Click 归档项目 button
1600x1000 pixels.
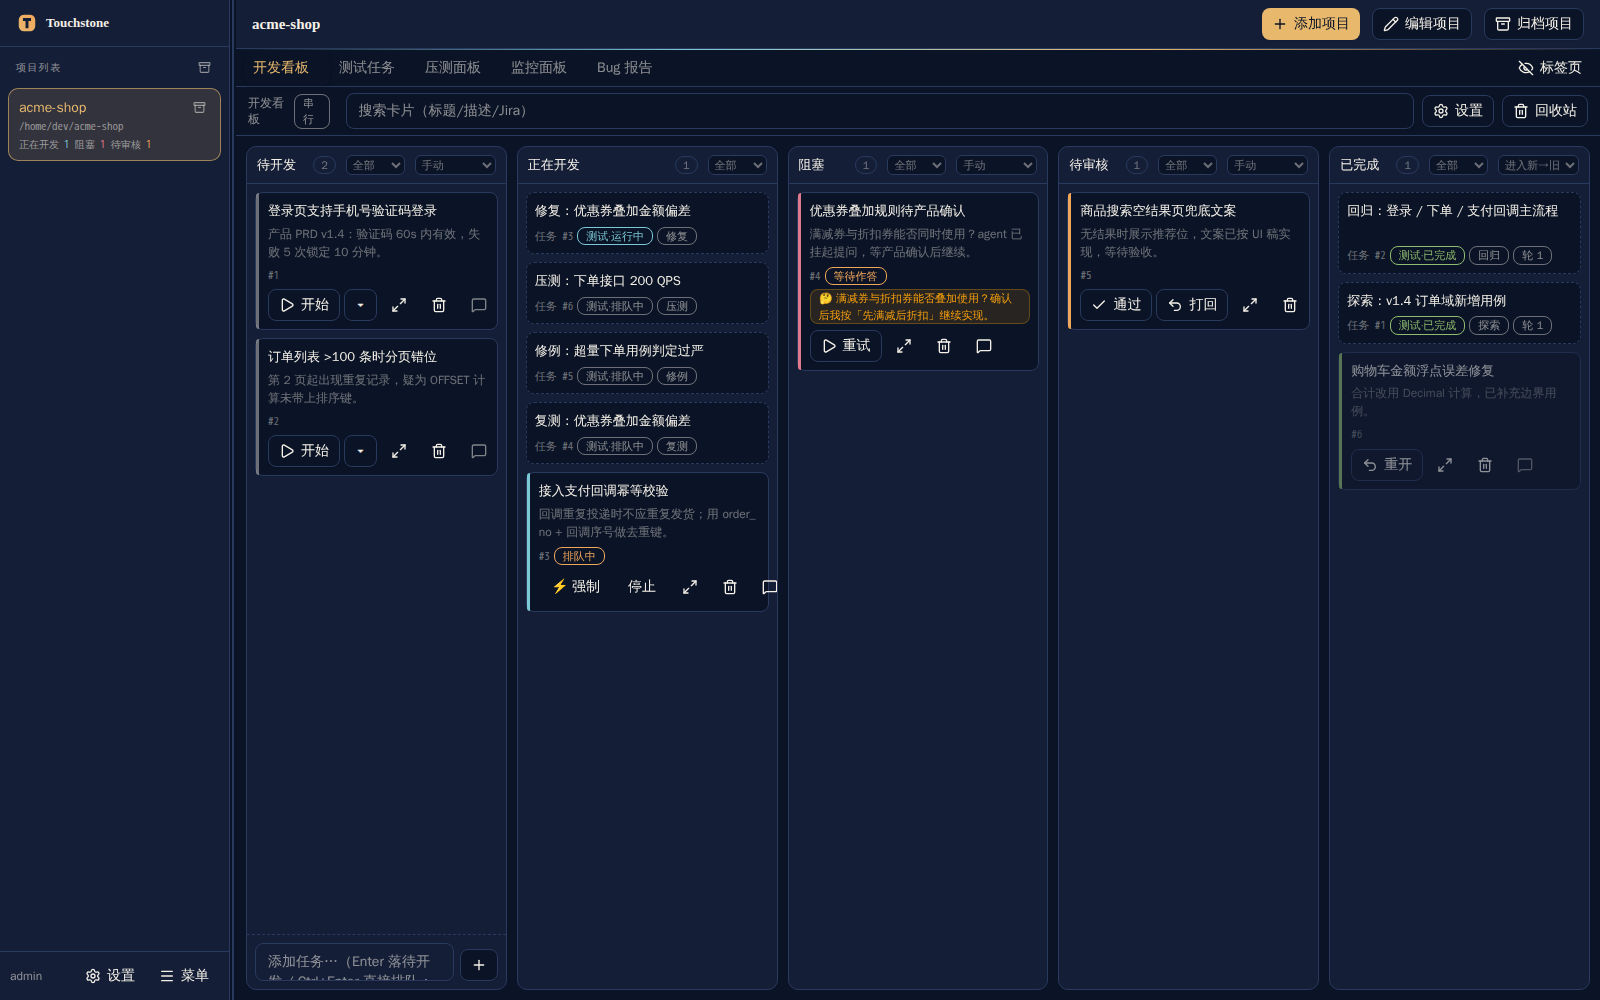point(1534,24)
